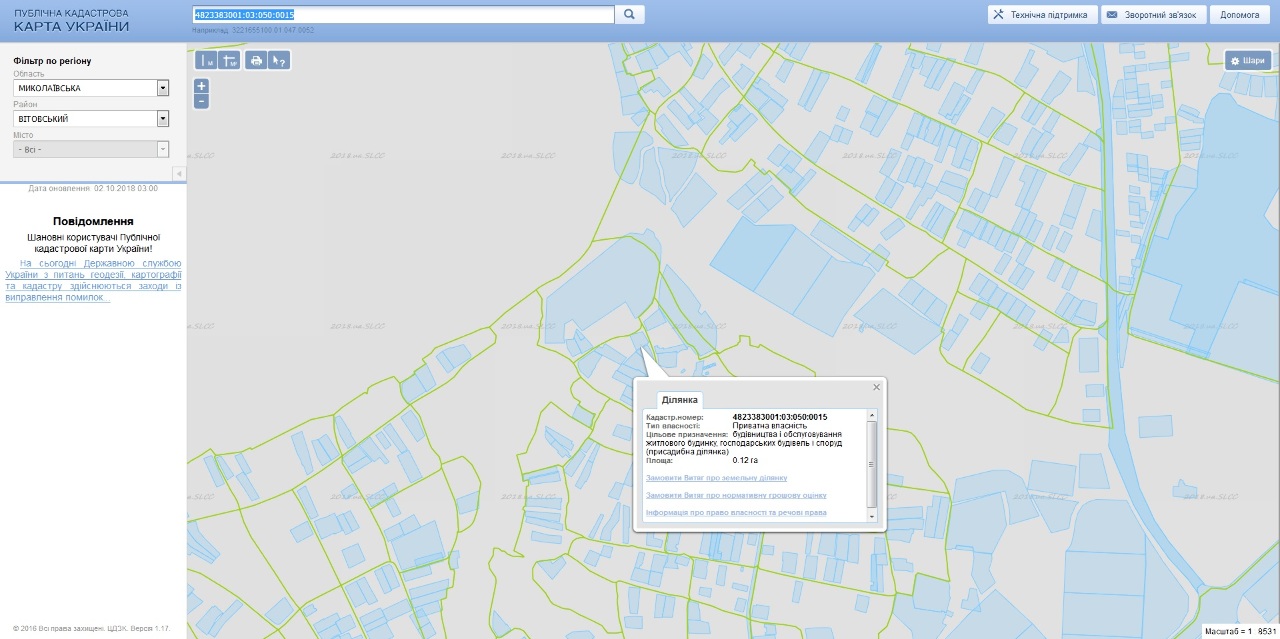
Task: Close the Ділянка info popup
Action: point(877,387)
